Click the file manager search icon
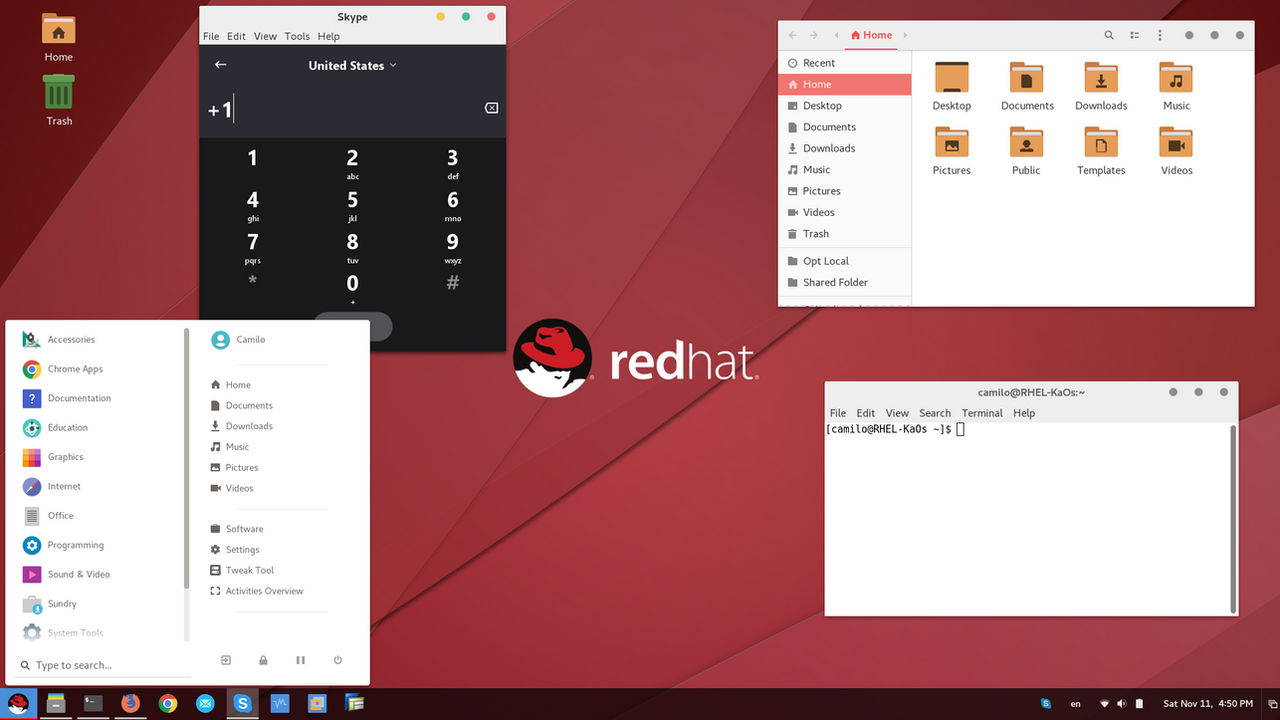 click(1109, 35)
